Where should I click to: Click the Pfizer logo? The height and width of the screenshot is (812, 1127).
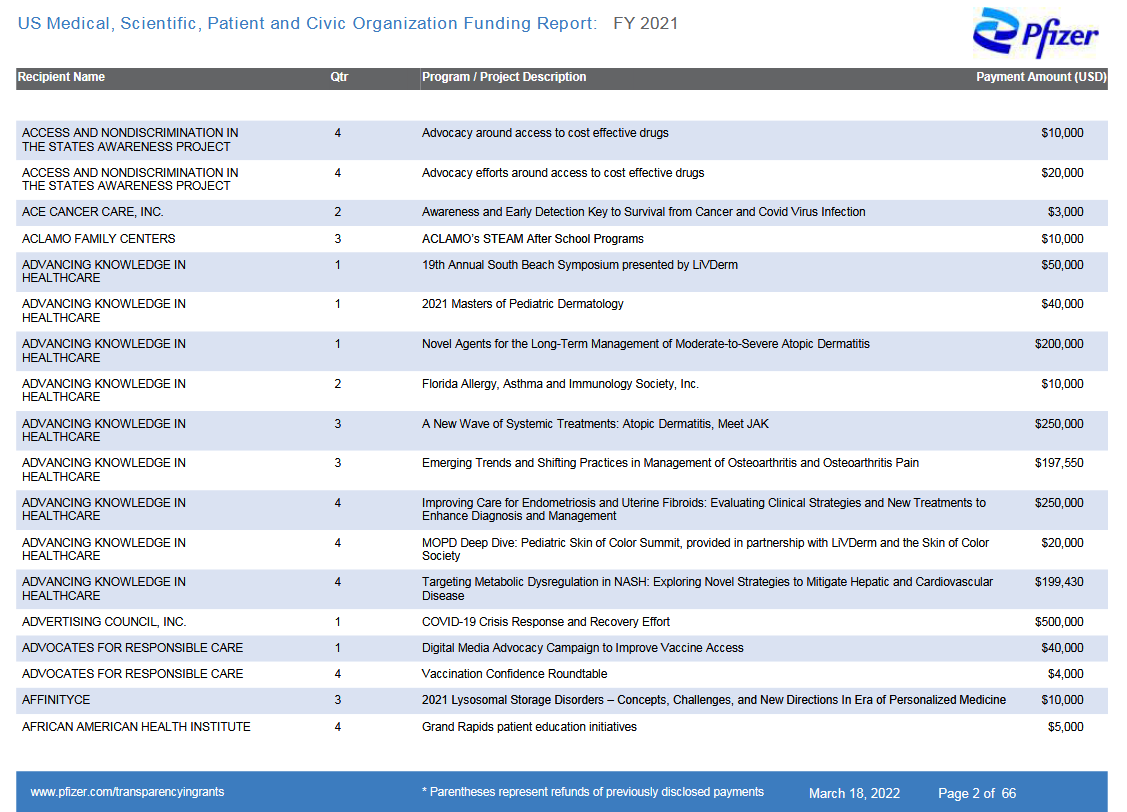[x=1035, y=32]
